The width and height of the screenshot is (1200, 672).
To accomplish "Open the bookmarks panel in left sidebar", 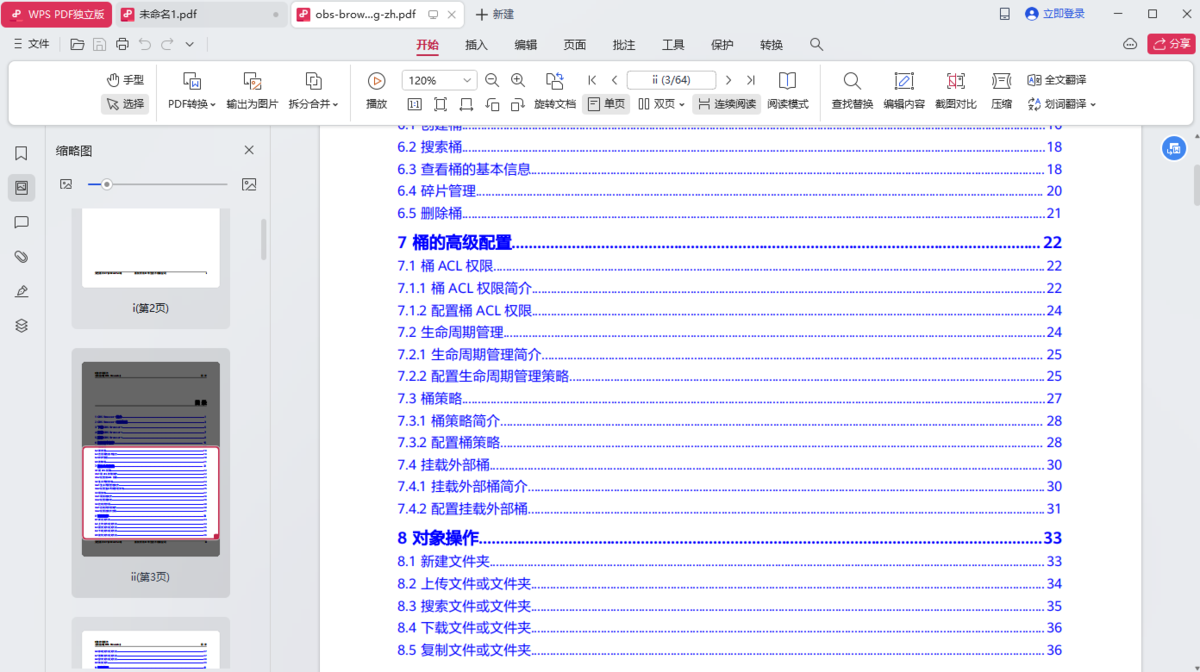I will (x=21, y=150).
